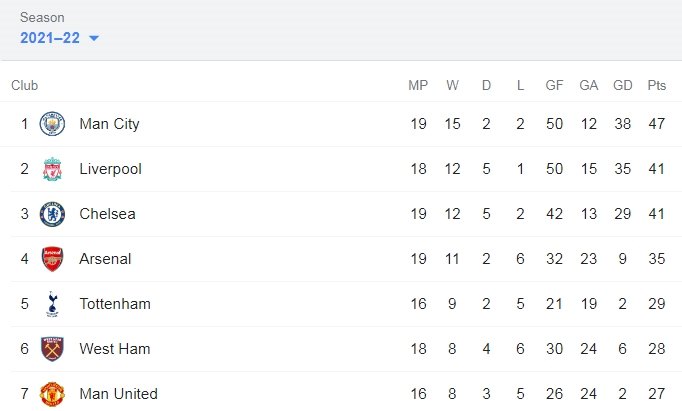This screenshot has height=411, width=682.
Task: Click the West Ham crest
Action: pos(52,349)
